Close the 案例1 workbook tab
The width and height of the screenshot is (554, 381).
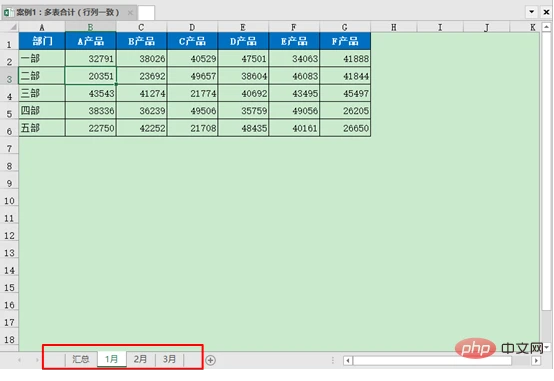coord(130,13)
